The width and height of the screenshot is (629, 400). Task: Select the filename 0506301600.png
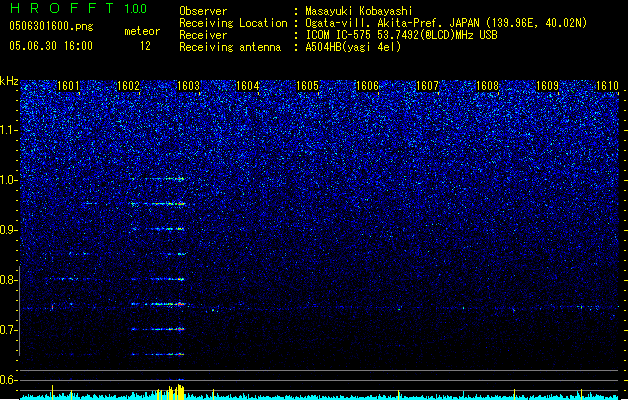(x=51, y=26)
